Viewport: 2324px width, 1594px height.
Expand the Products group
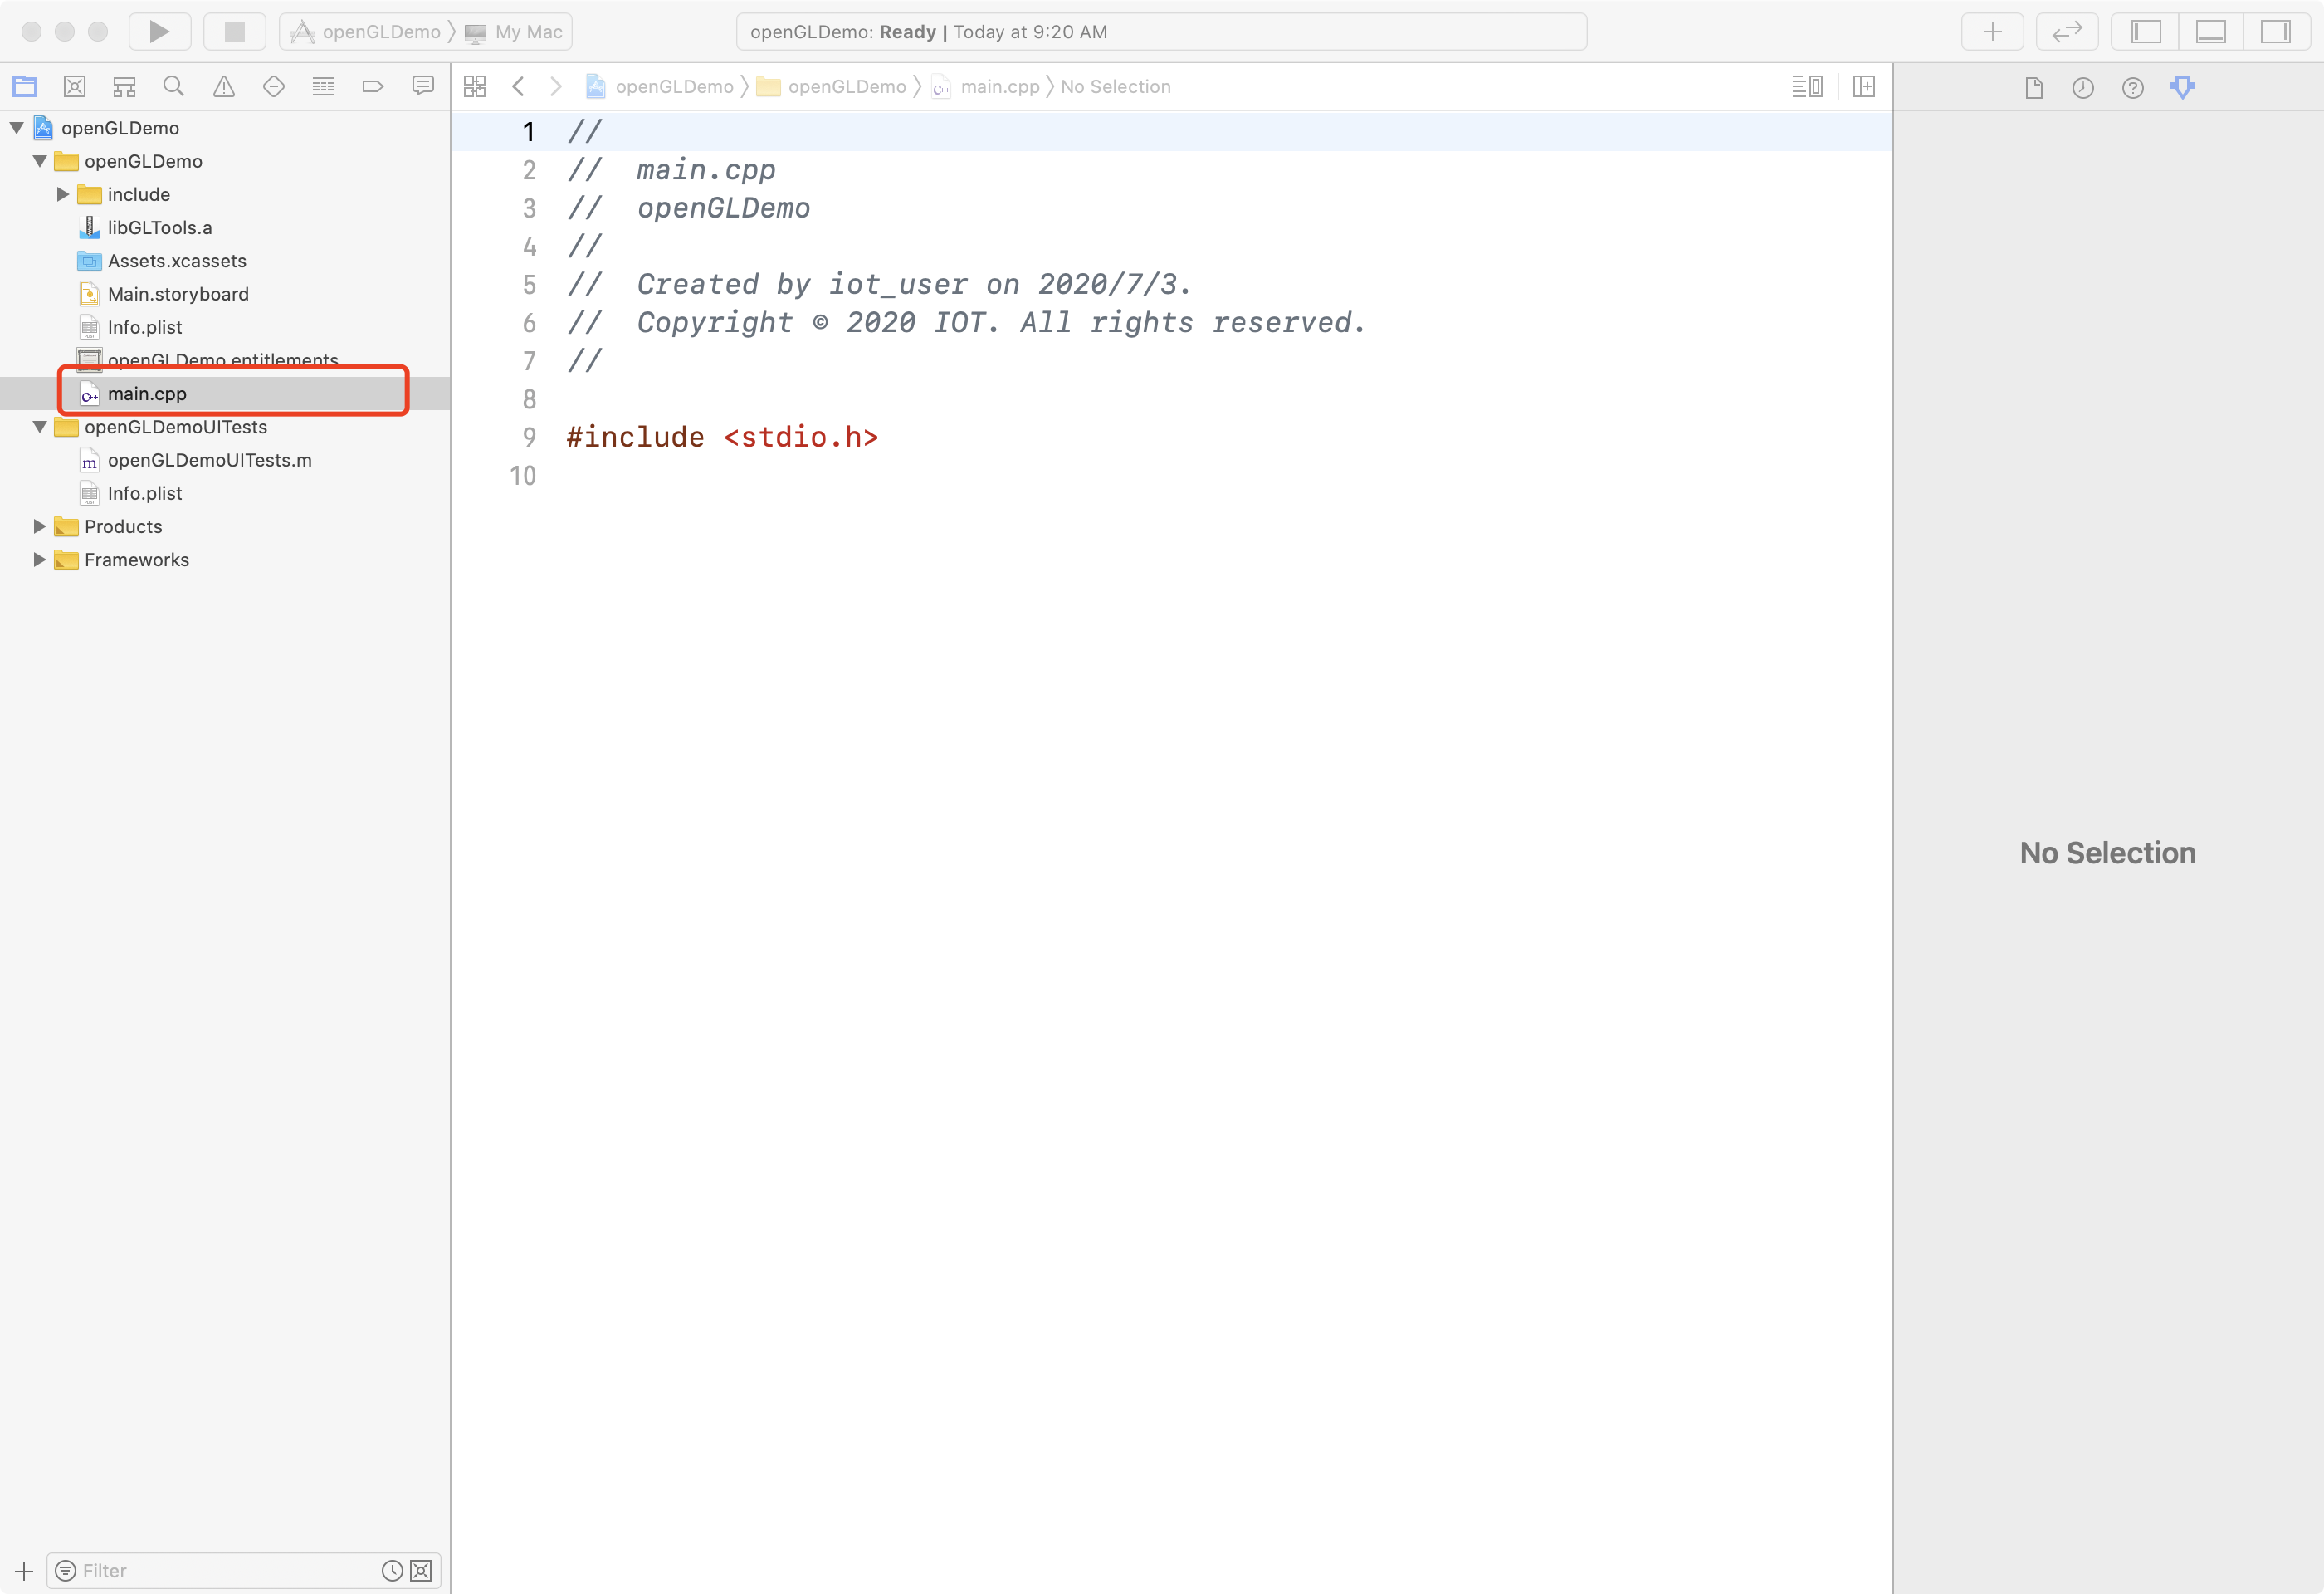pyautogui.click(x=40, y=526)
